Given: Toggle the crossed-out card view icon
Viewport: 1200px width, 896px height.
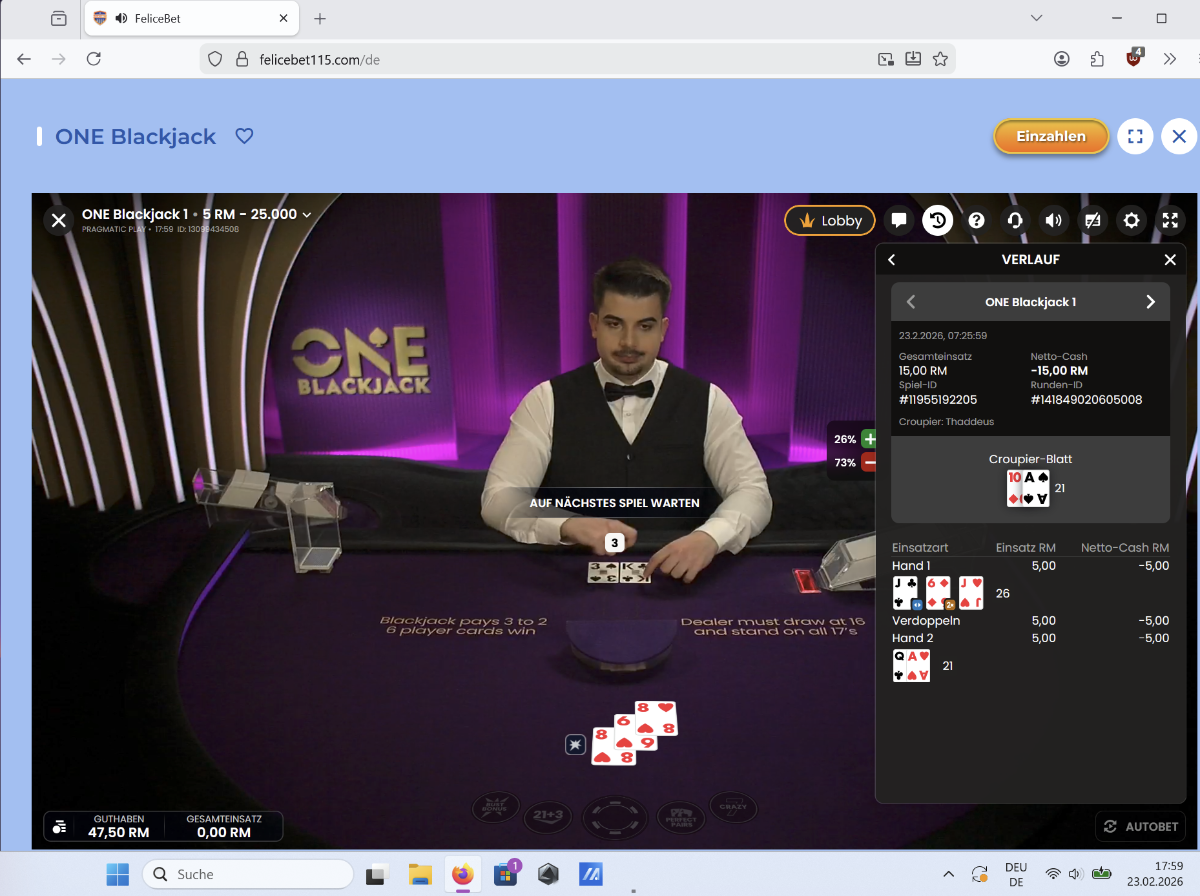Looking at the screenshot, I should tap(1093, 220).
